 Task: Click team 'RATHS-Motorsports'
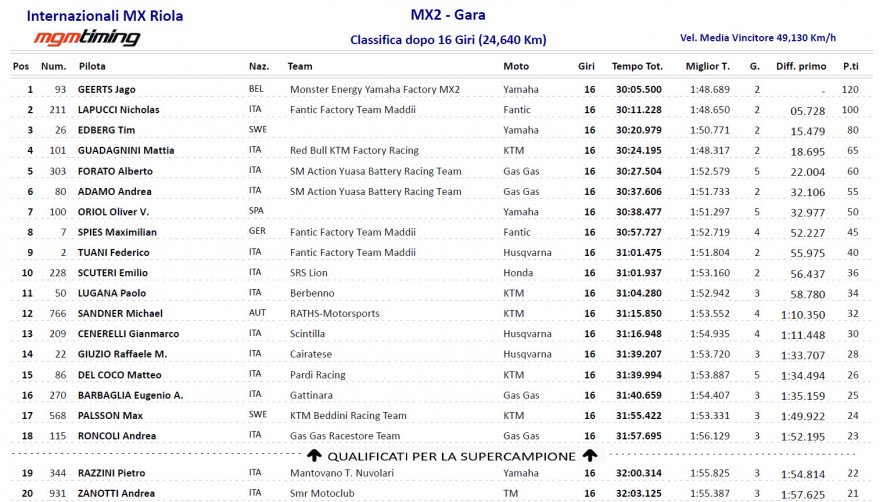(334, 313)
